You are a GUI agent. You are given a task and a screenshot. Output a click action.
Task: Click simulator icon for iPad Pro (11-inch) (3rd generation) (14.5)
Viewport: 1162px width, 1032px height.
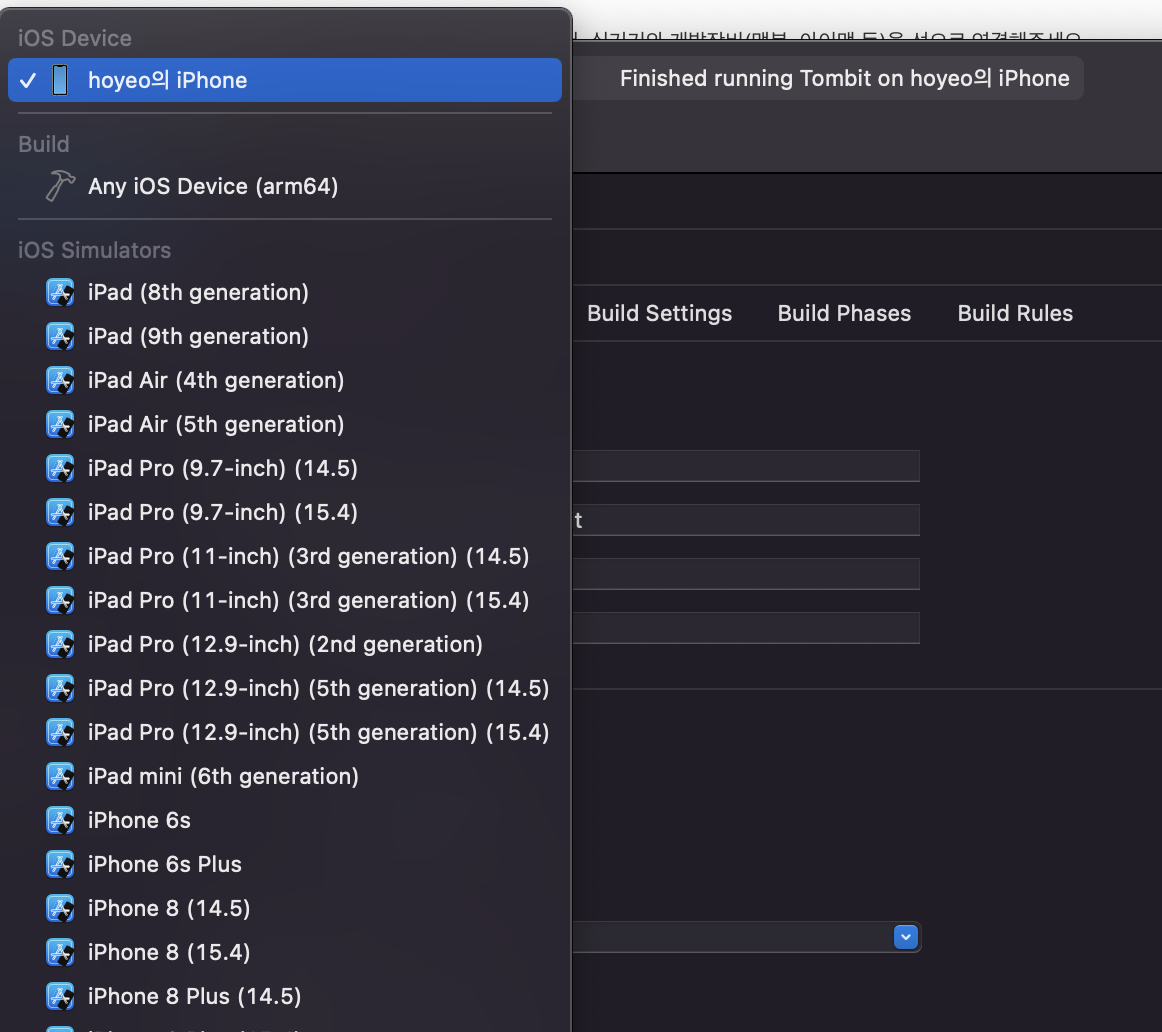[60, 556]
